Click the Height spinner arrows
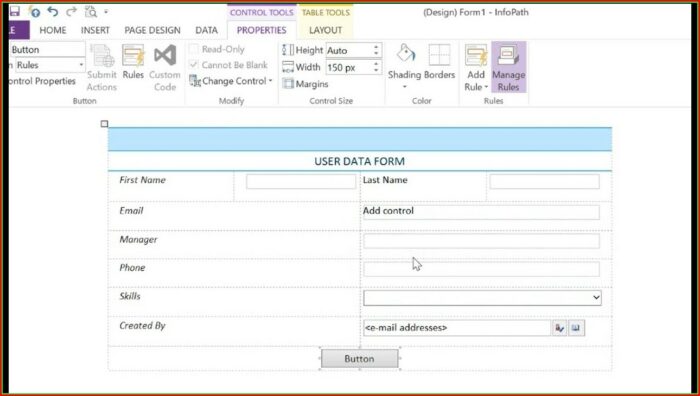The height and width of the screenshot is (396, 700). pyautogui.click(x=376, y=50)
